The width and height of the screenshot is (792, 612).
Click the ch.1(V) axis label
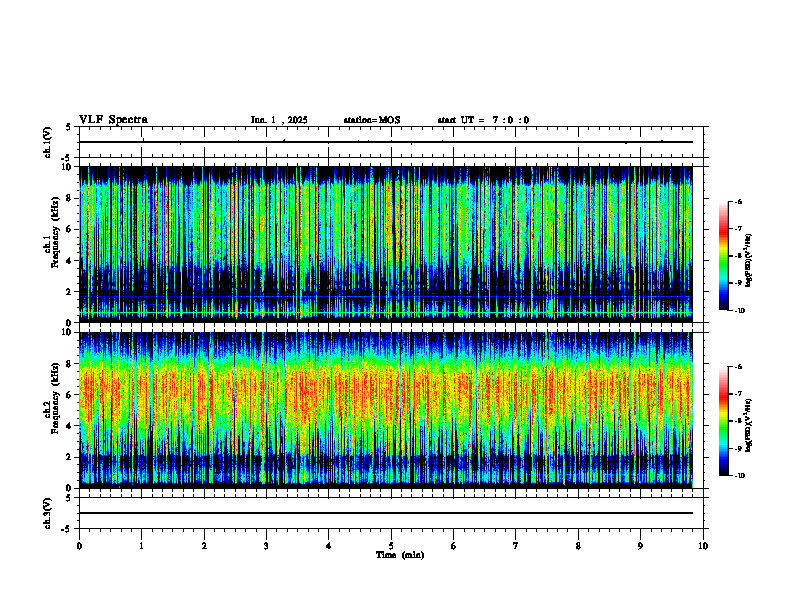click(48, 142)
